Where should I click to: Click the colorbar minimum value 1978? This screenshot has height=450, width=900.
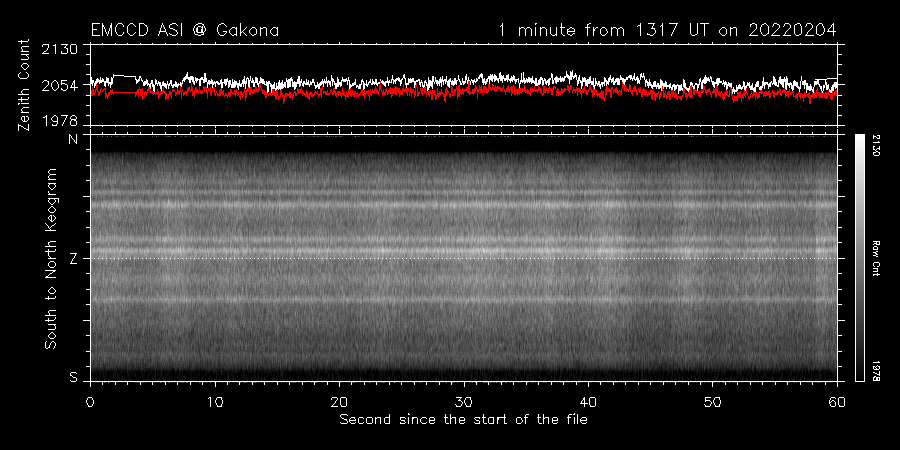(876, 370)
